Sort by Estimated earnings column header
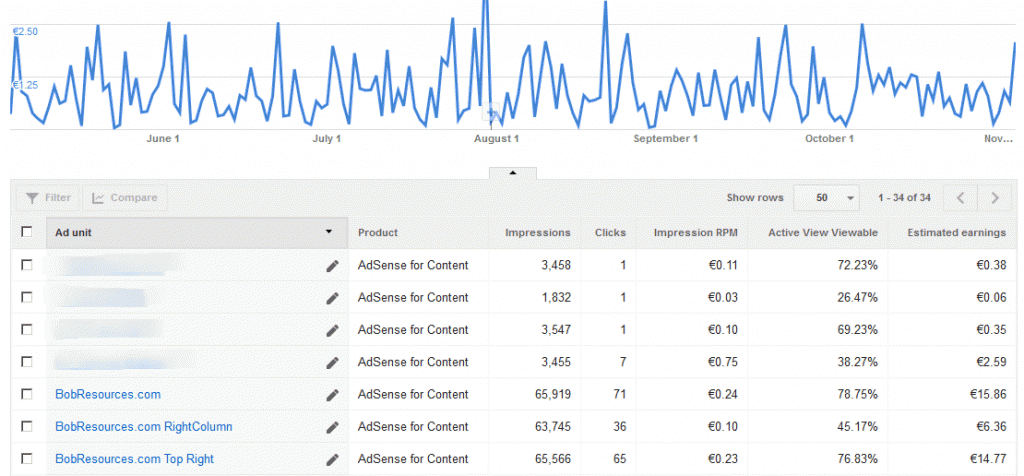The image size is (1024, 476). (957, 232)
